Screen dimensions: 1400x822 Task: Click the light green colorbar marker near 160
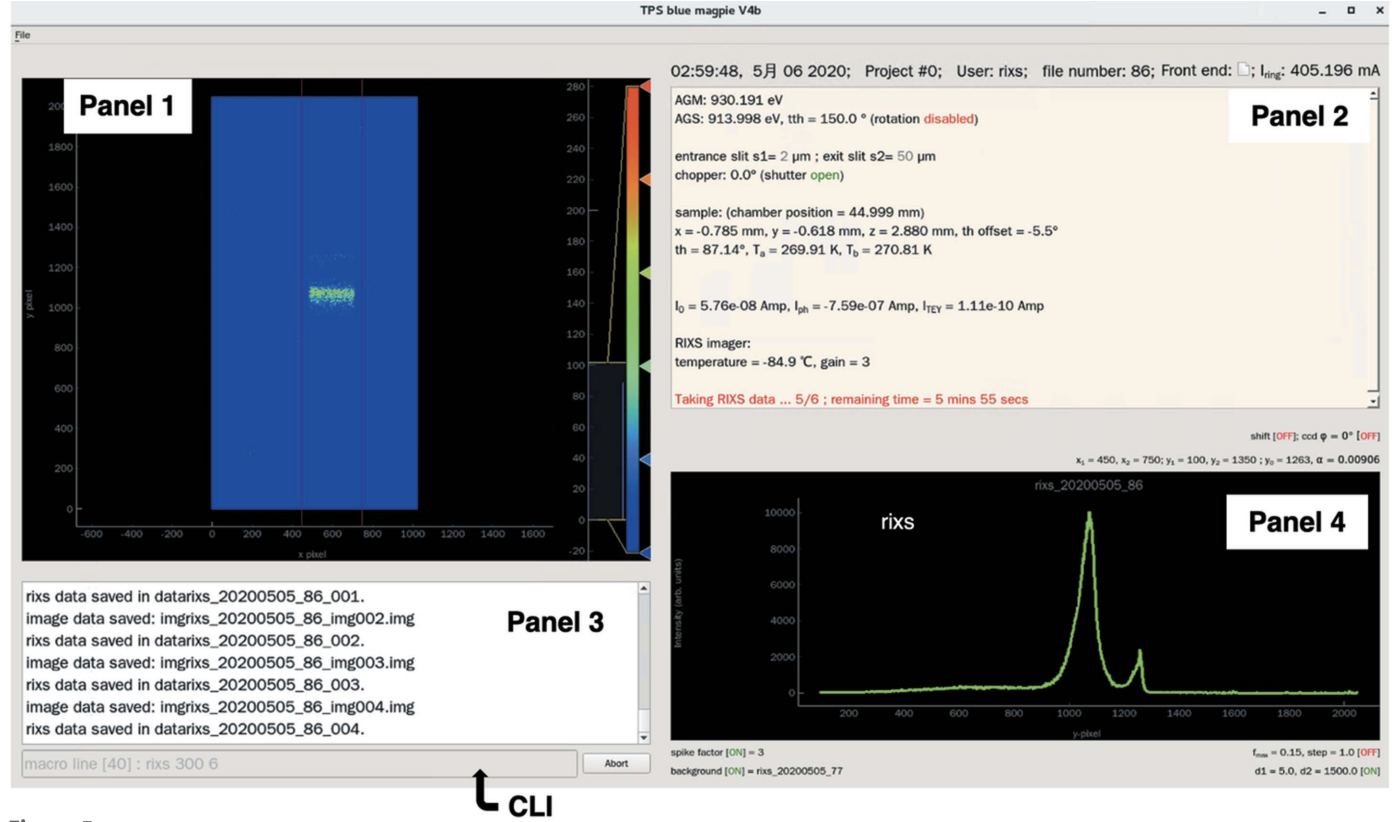[645, 272]
